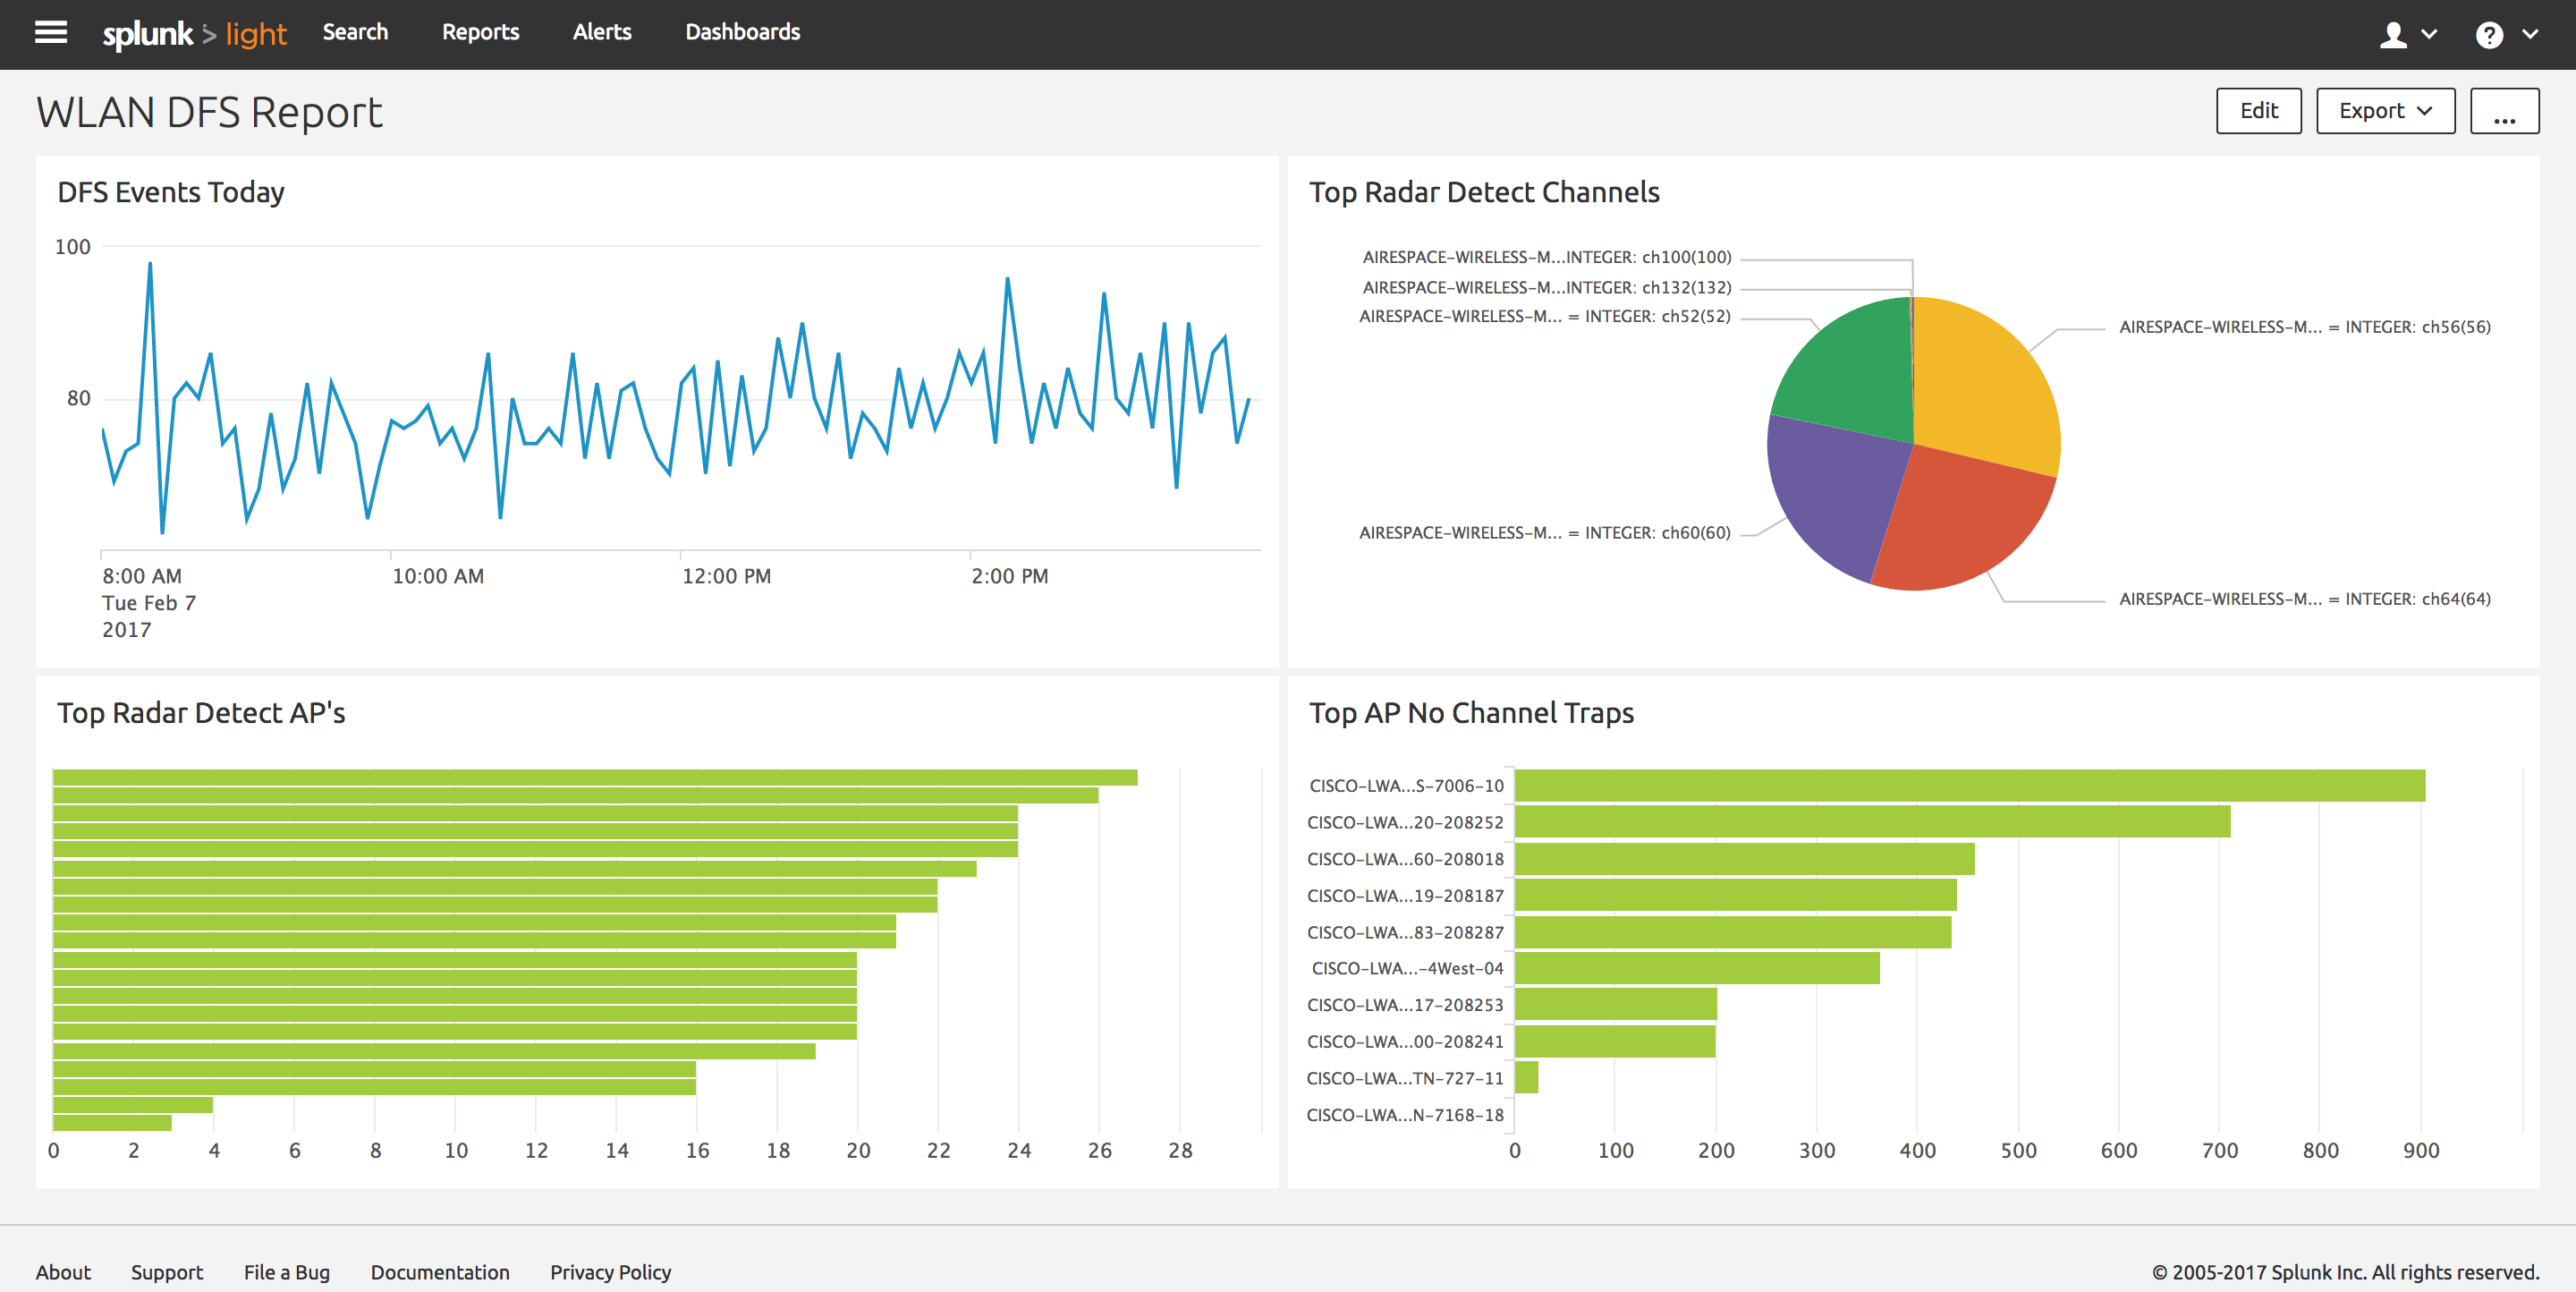
Task: Expand the chevron beside the user icon
Action: (x=2429, y=34)
